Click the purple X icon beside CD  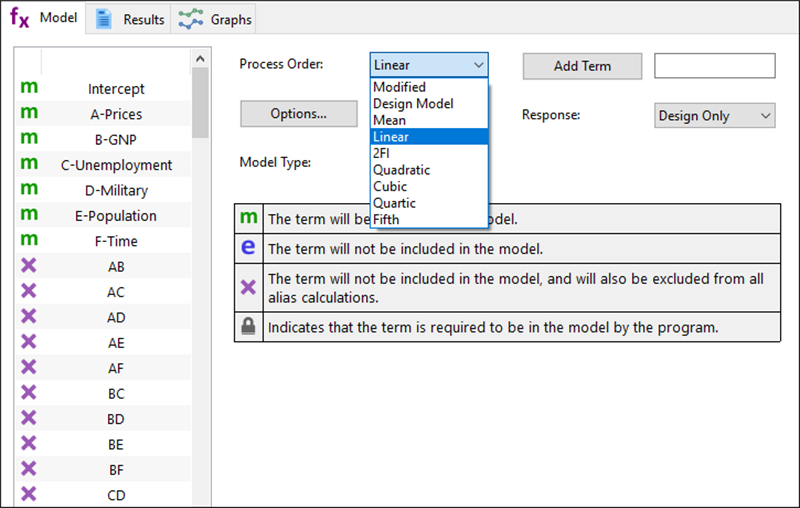click(x=29, y=492)
